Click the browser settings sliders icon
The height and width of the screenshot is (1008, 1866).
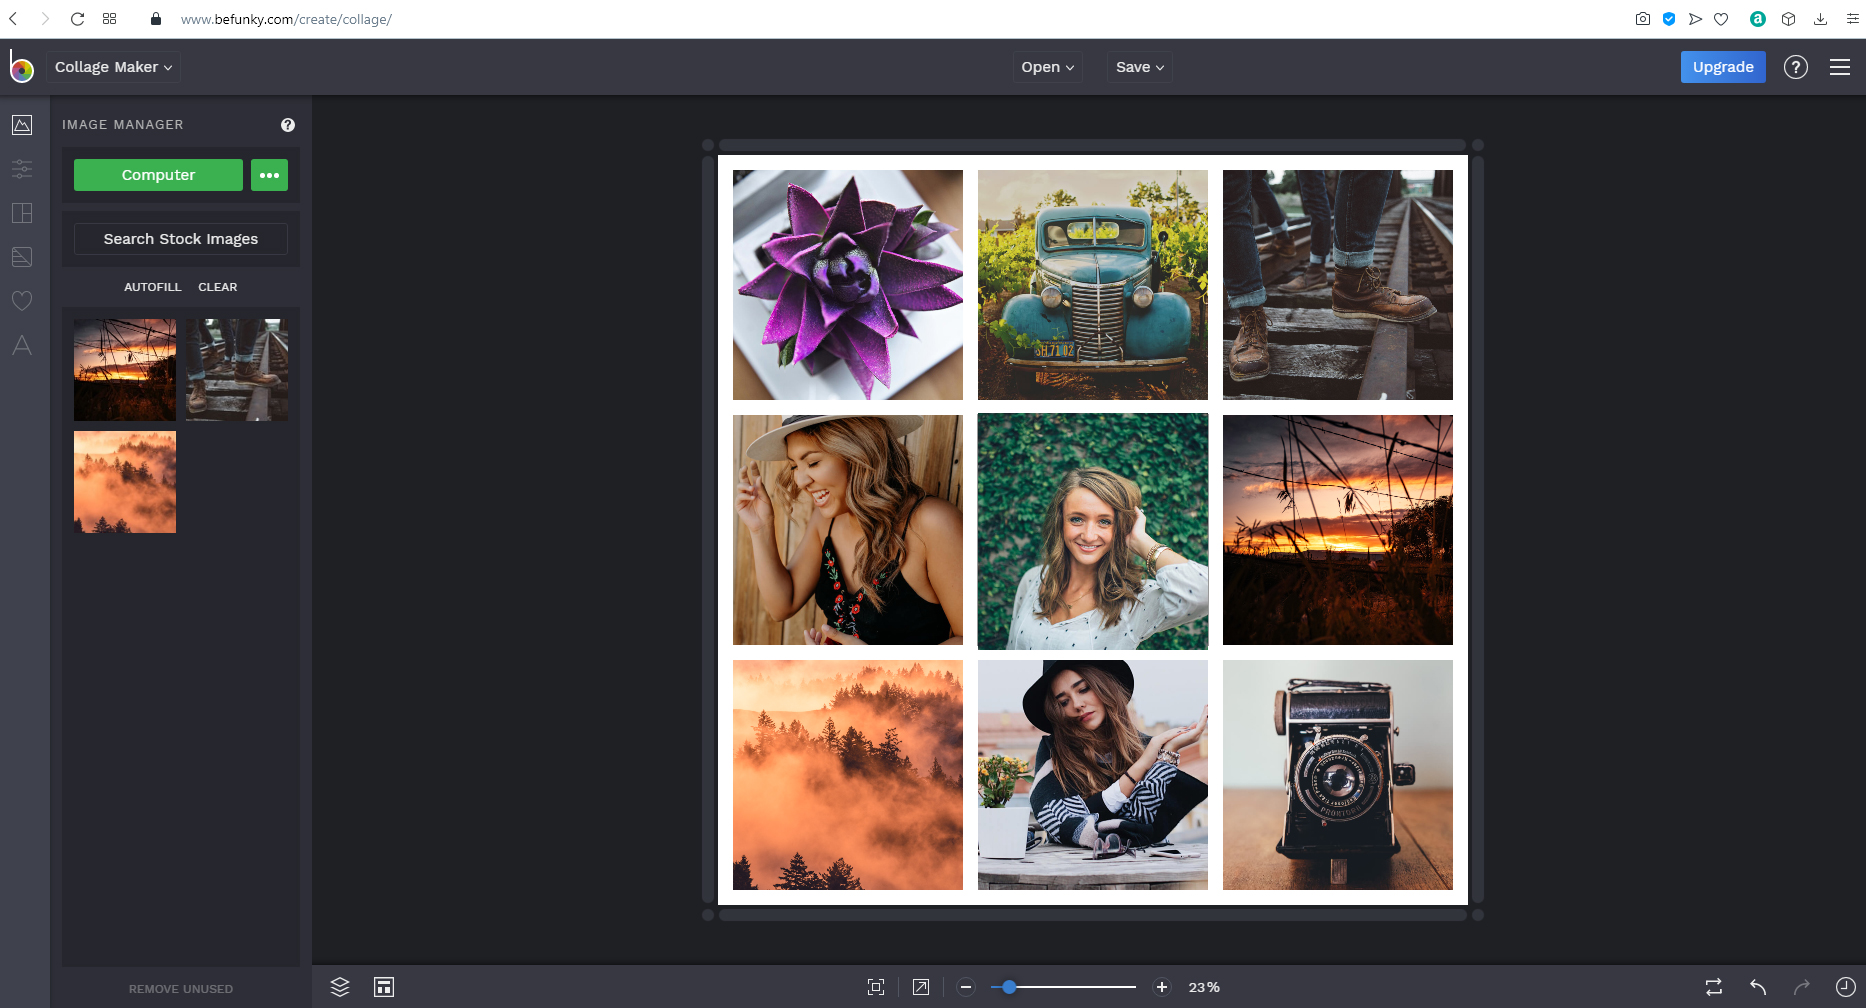pos(1852,19)
